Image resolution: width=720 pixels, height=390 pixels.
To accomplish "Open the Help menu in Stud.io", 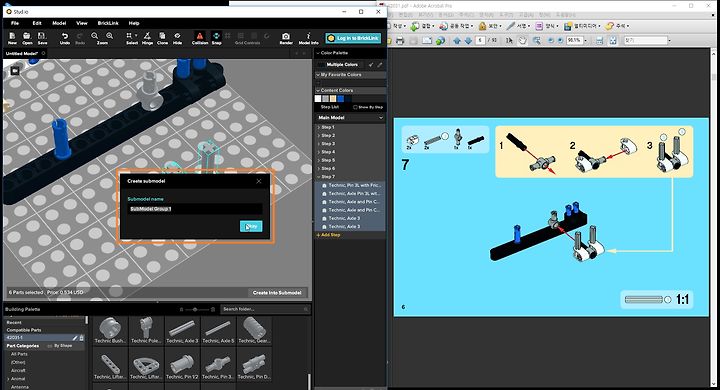I will click(134, 23).
